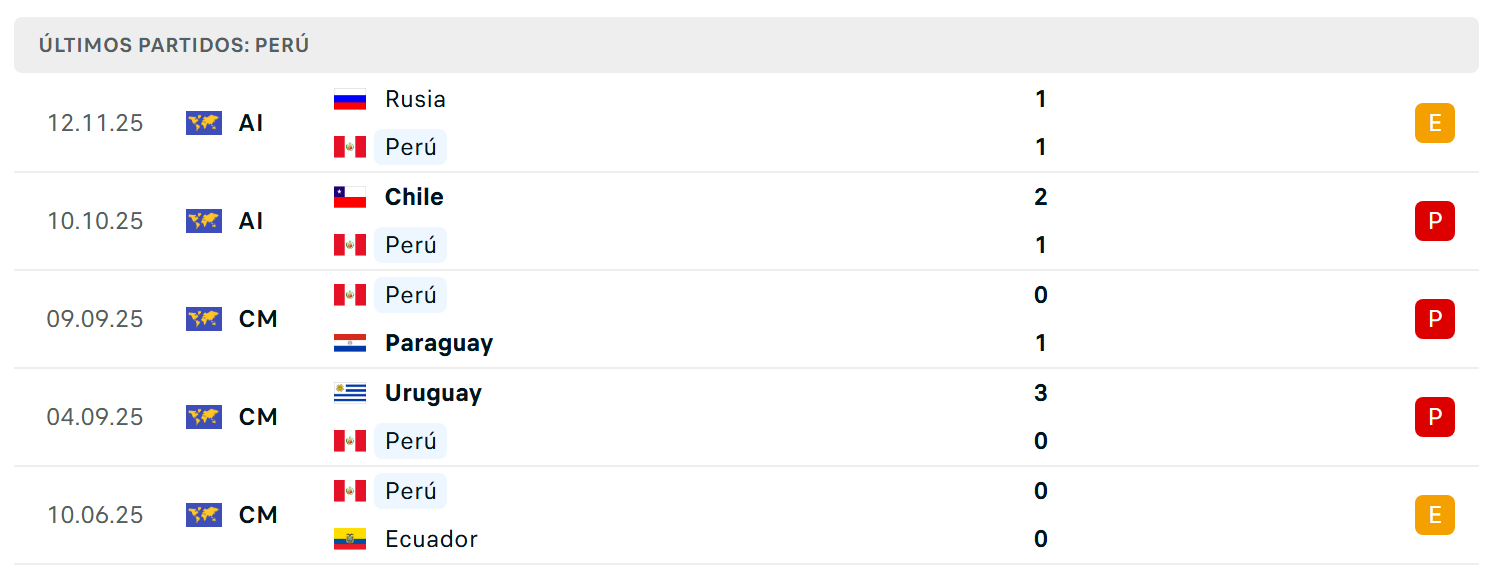Click the orange E badge for Russia match

(1434, 123)
